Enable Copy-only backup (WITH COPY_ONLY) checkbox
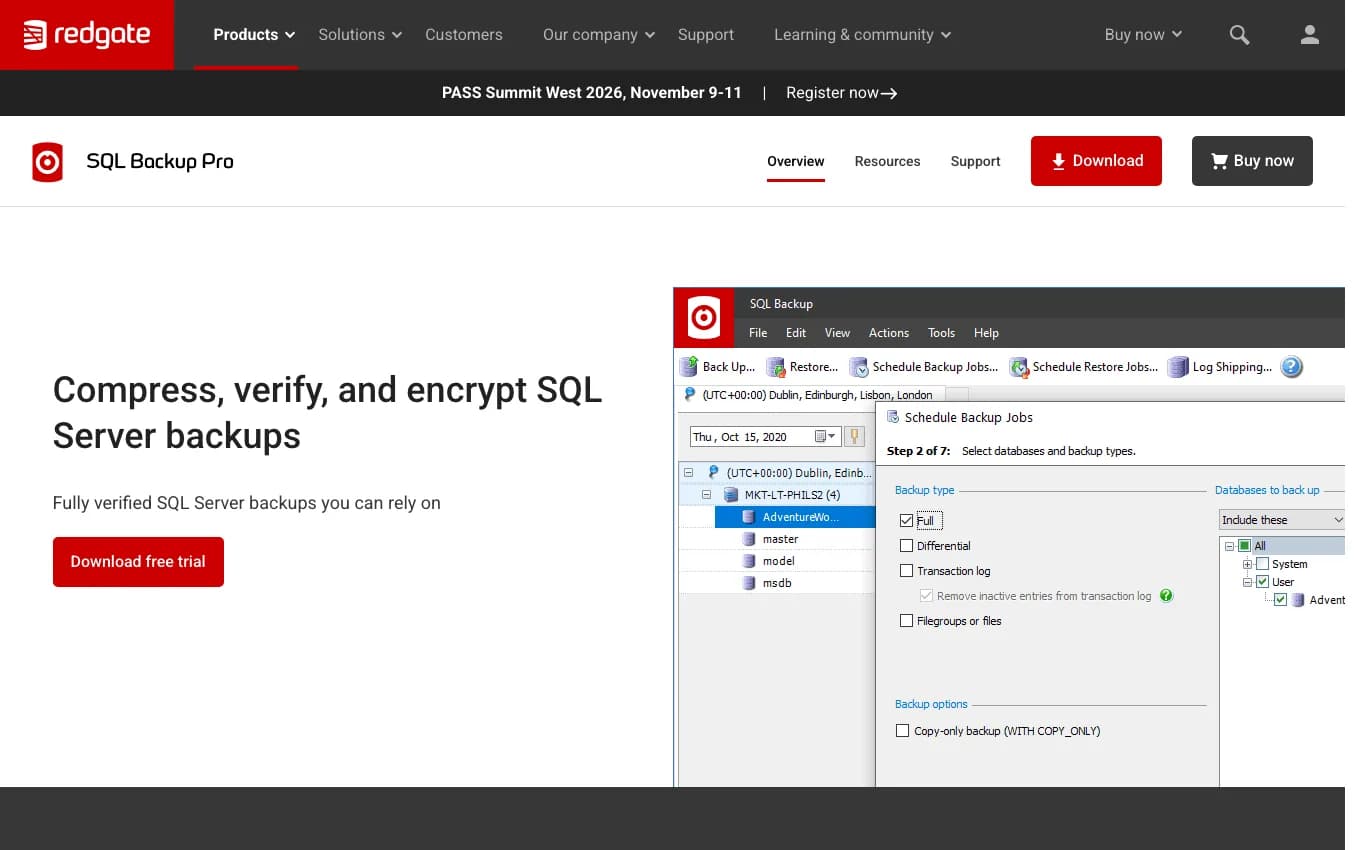Screen dimensions: 1360x850 pyautogui.click(x=903, y=731)
